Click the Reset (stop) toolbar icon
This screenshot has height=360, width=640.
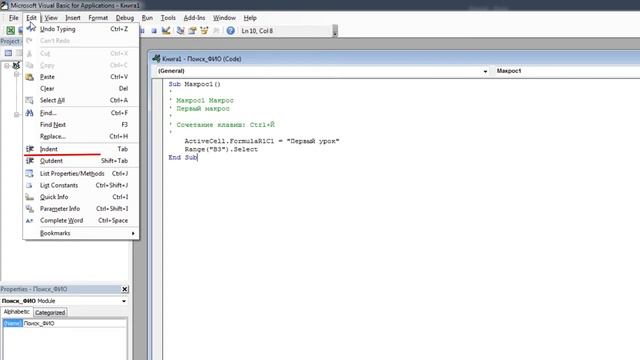154,31
